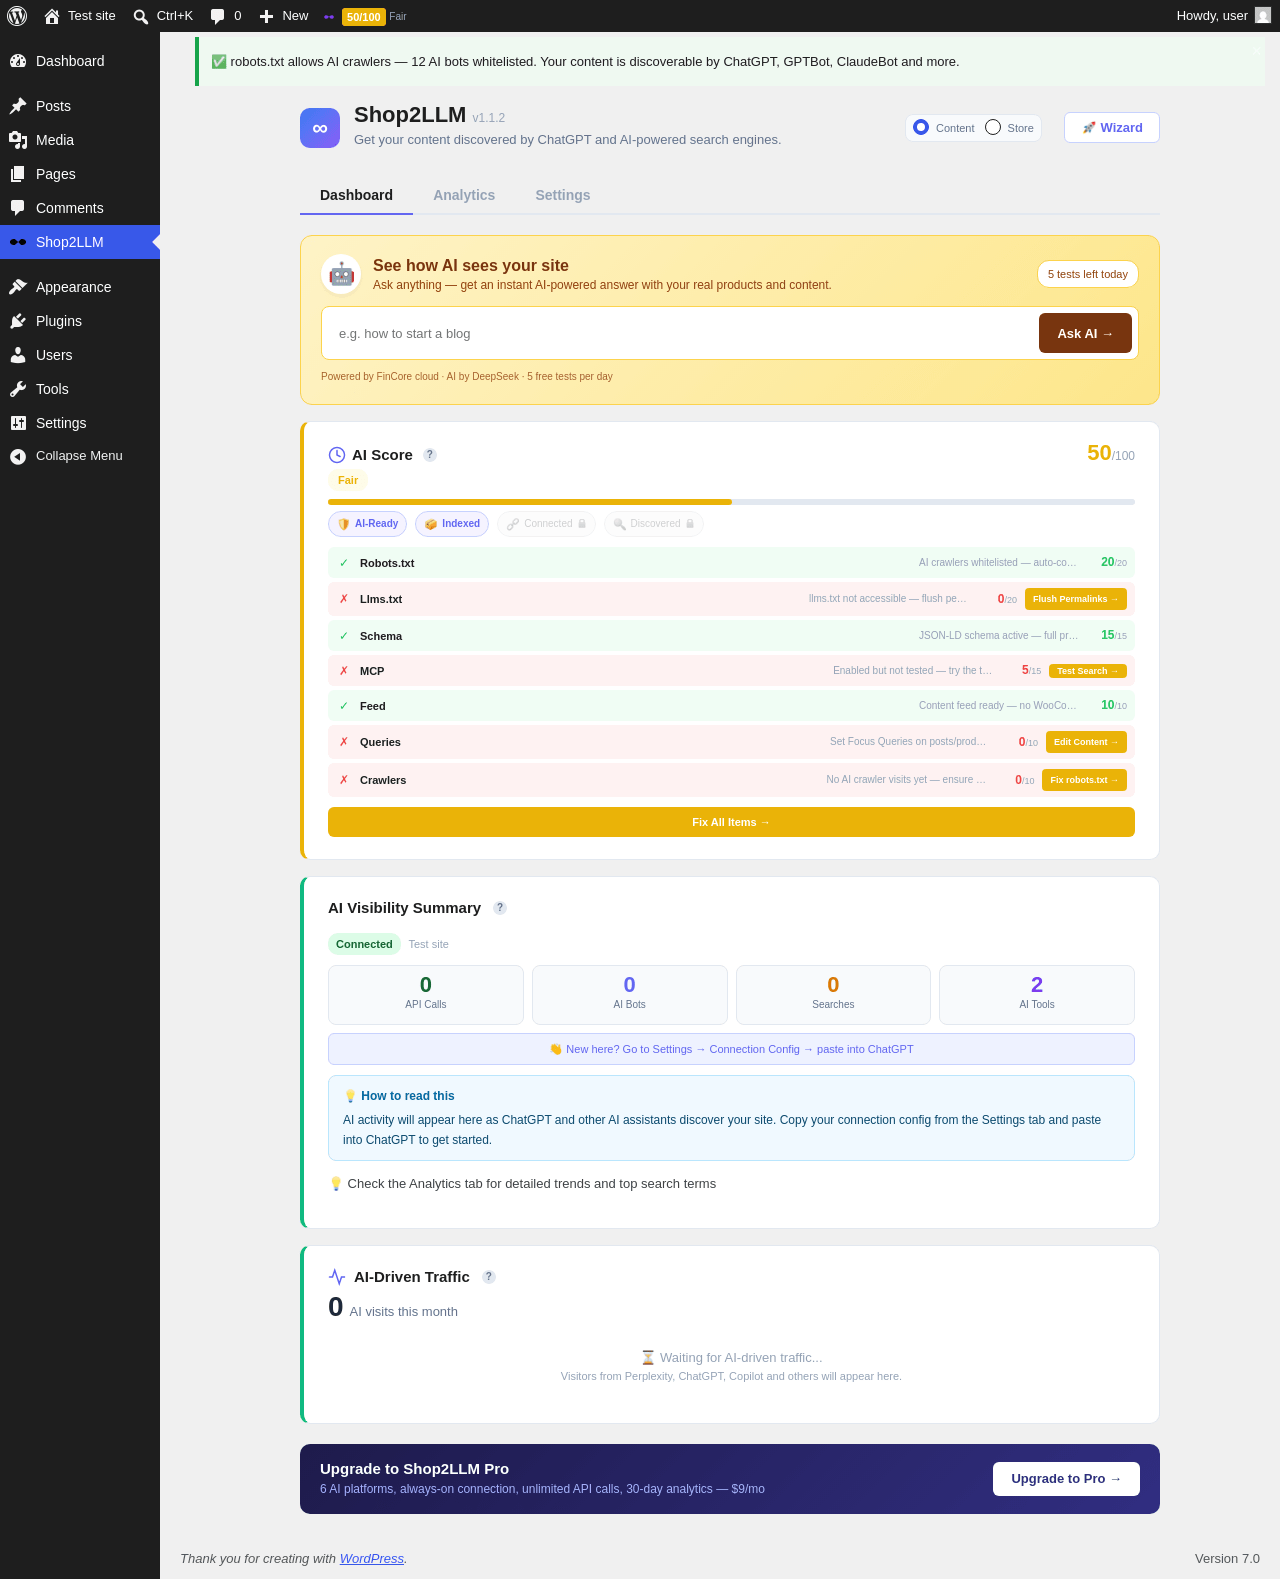The width and height of the screenshot is (1280, 1579).
Task: Open the AI Score help tooltip
Action: pyautogui.click(x=430, y=455)
